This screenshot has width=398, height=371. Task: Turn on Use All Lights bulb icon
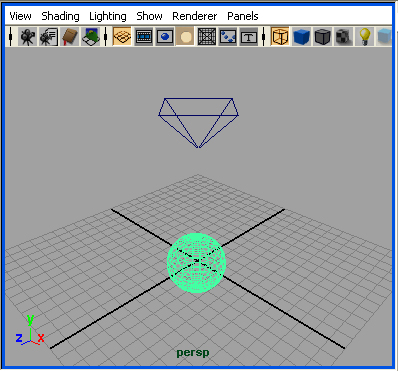click(x=364, y=37)
